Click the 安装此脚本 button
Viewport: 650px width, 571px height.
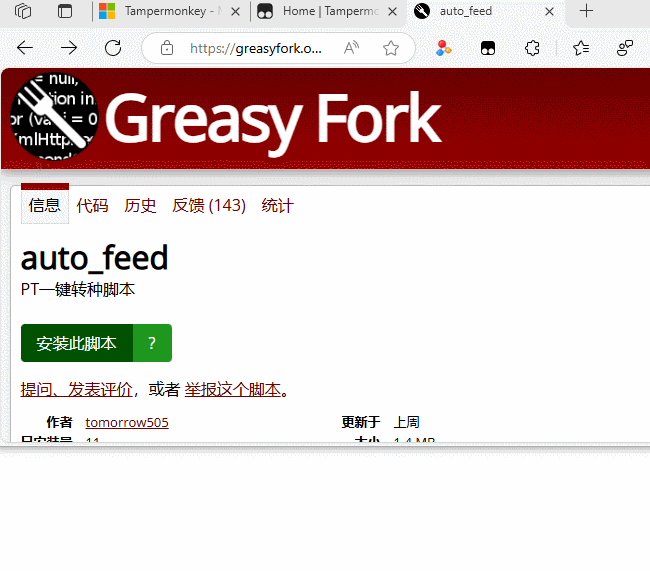pyautogui.click(x=77, y=343)
